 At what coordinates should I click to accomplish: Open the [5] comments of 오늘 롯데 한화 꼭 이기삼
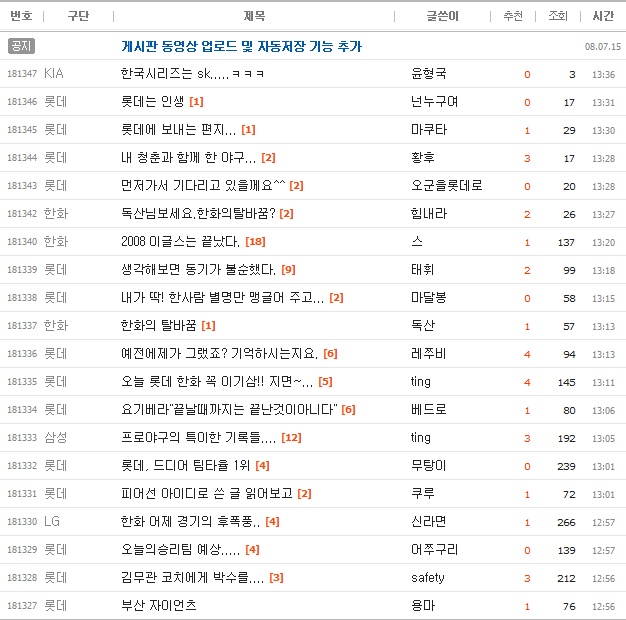(325, 382)
